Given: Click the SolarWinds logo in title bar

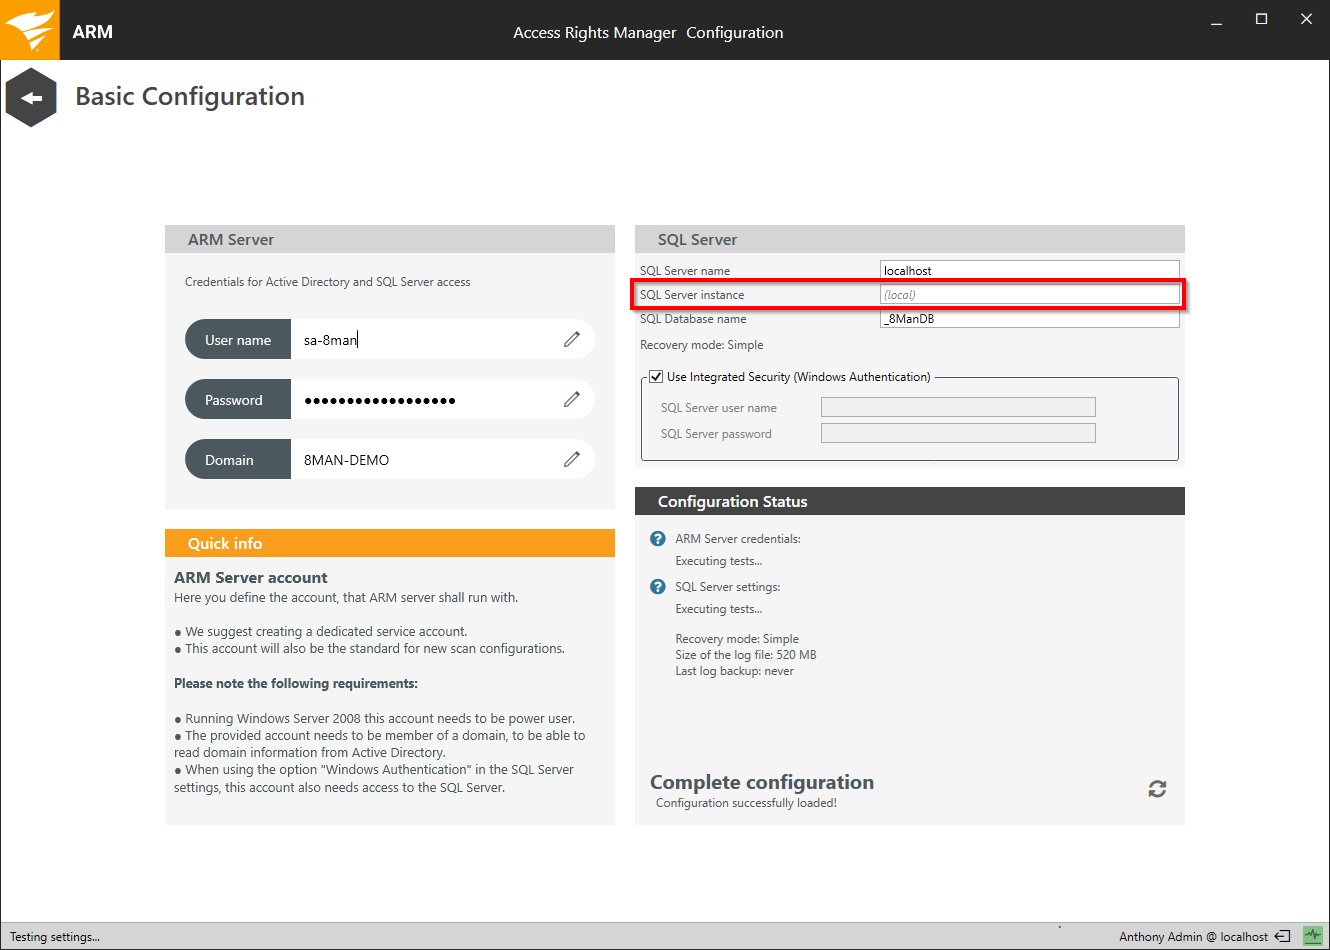Looking at the screenshot, I should (30, 30).
